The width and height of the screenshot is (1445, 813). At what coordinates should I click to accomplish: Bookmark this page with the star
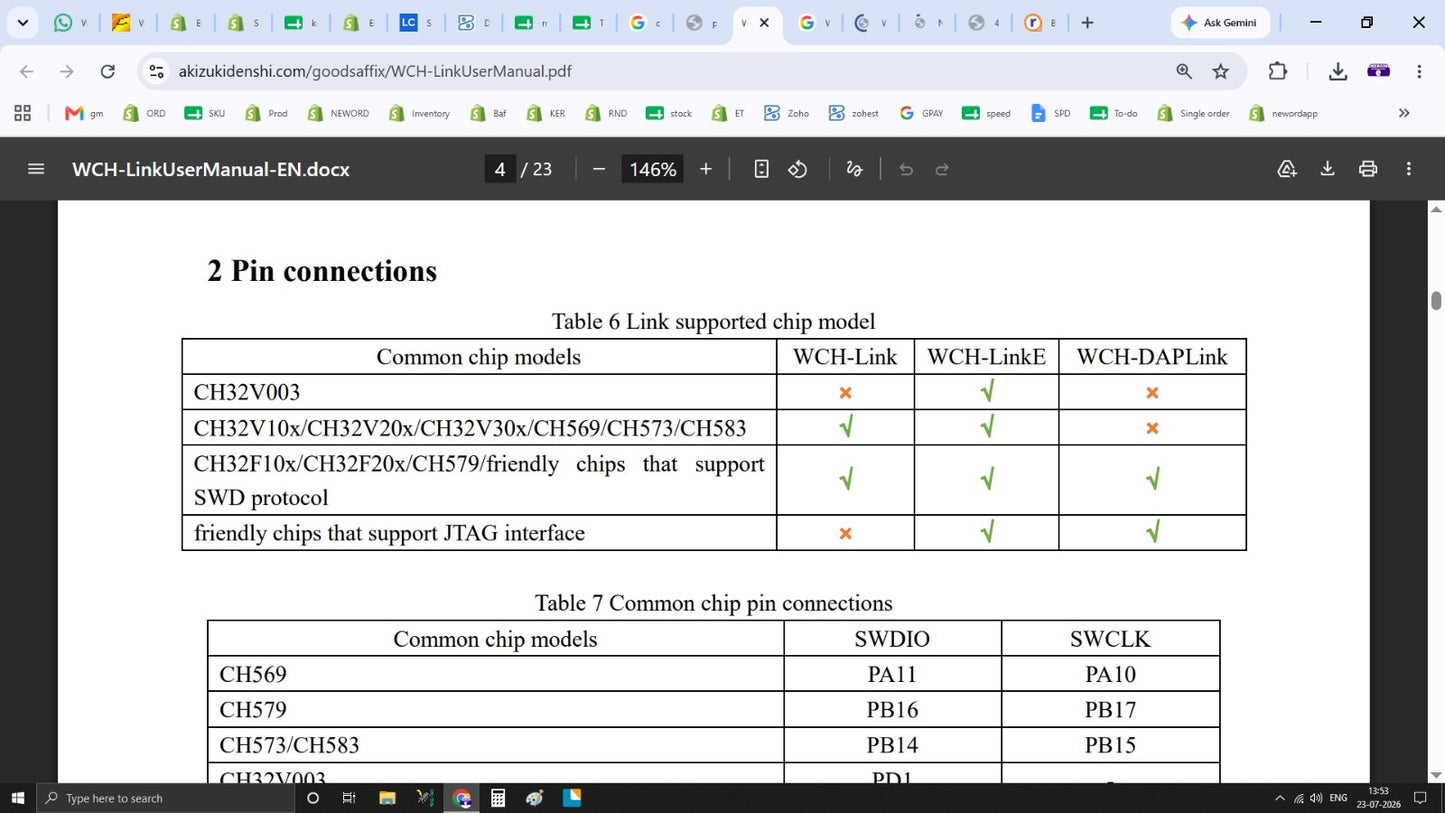(1221, 71)
